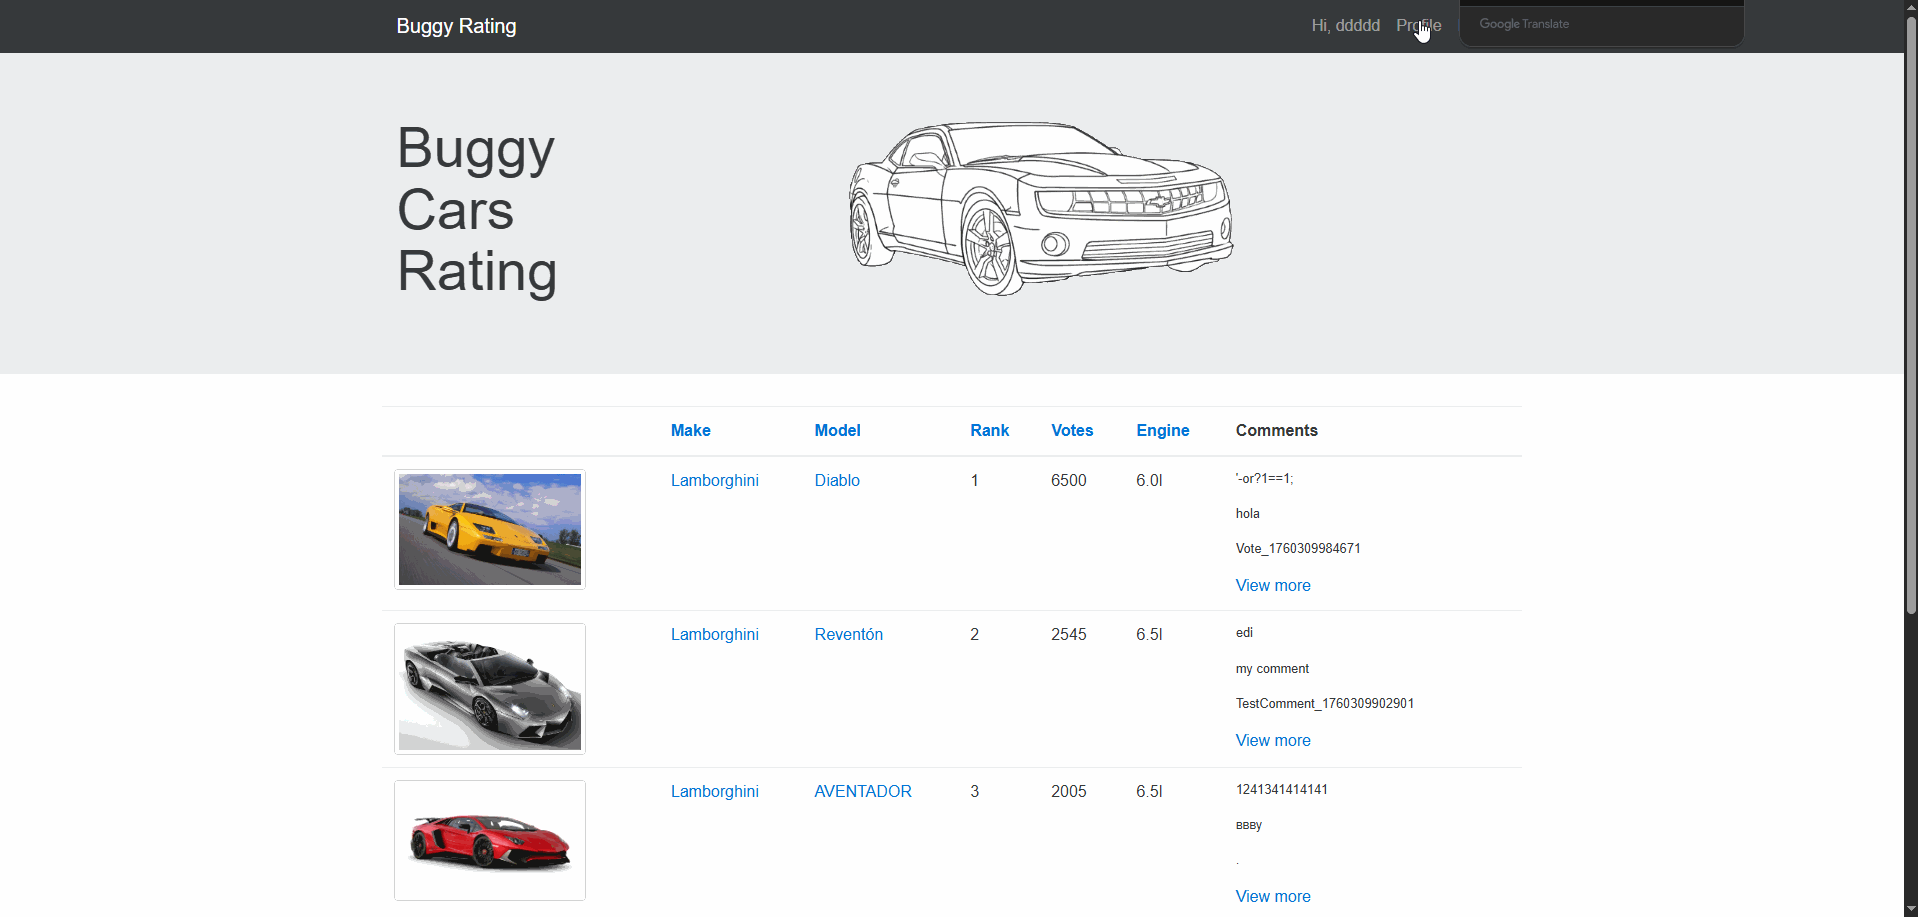Click the Buggy Rating brand link

point(456,26)
